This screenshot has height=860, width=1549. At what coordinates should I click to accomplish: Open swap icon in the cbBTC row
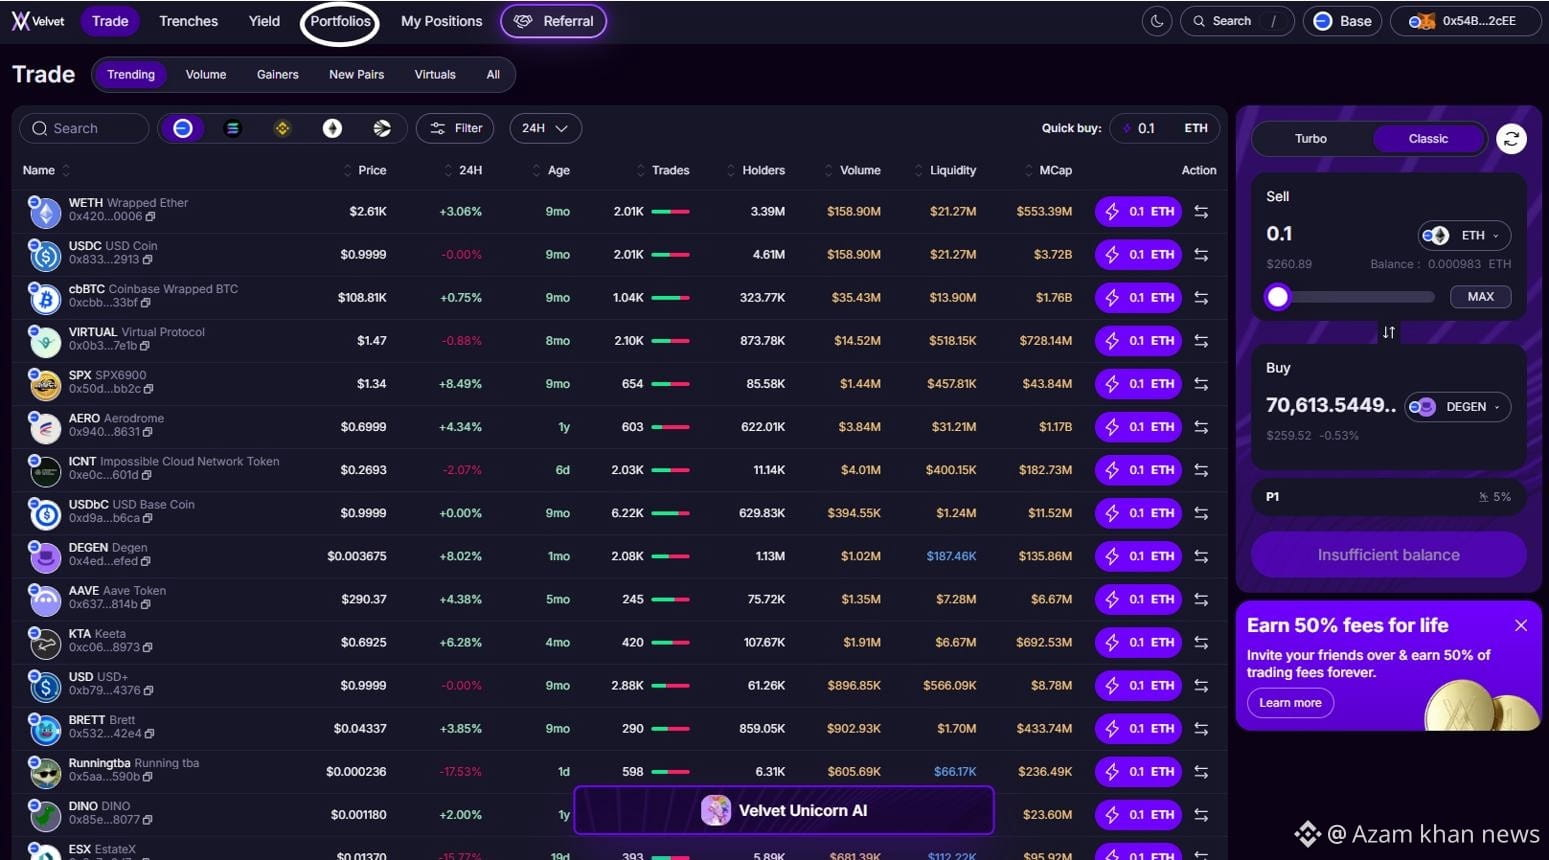coord(1201,298)
